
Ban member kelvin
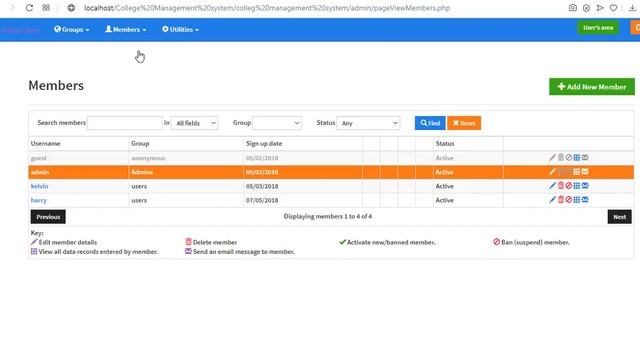click(x=569, y=186)
